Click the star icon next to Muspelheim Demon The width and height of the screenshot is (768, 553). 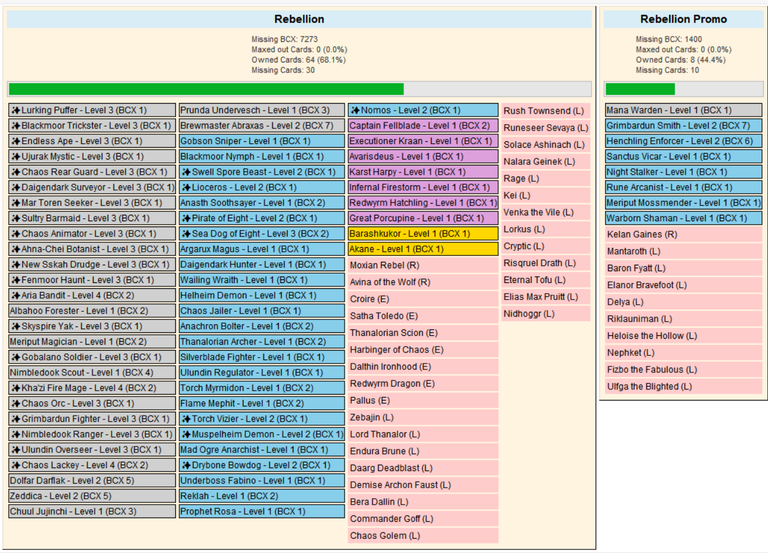pos(186,434)
